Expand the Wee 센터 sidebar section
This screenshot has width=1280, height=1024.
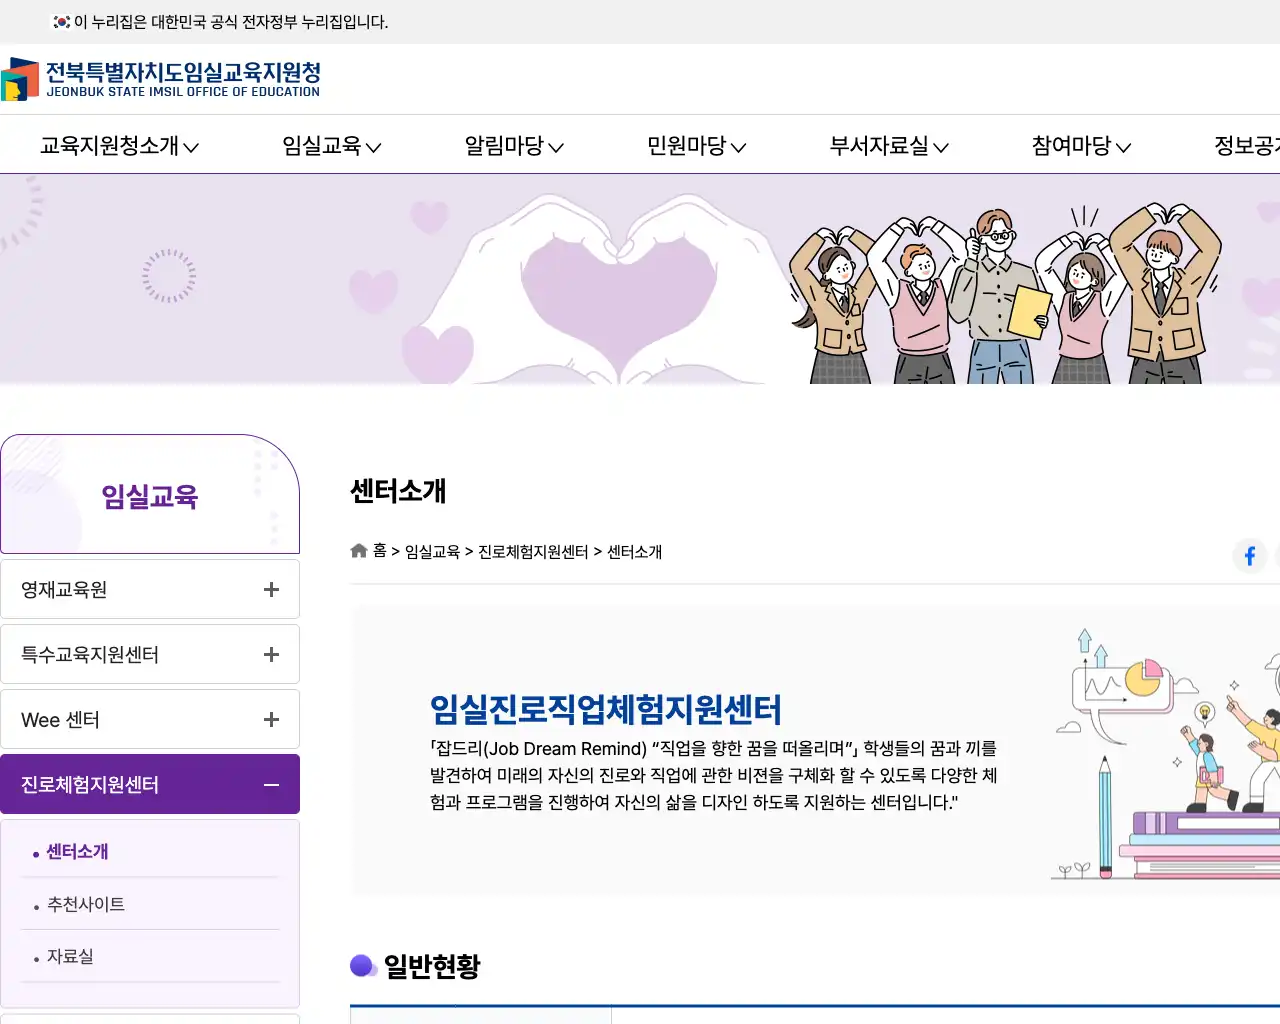click(270, 719)
